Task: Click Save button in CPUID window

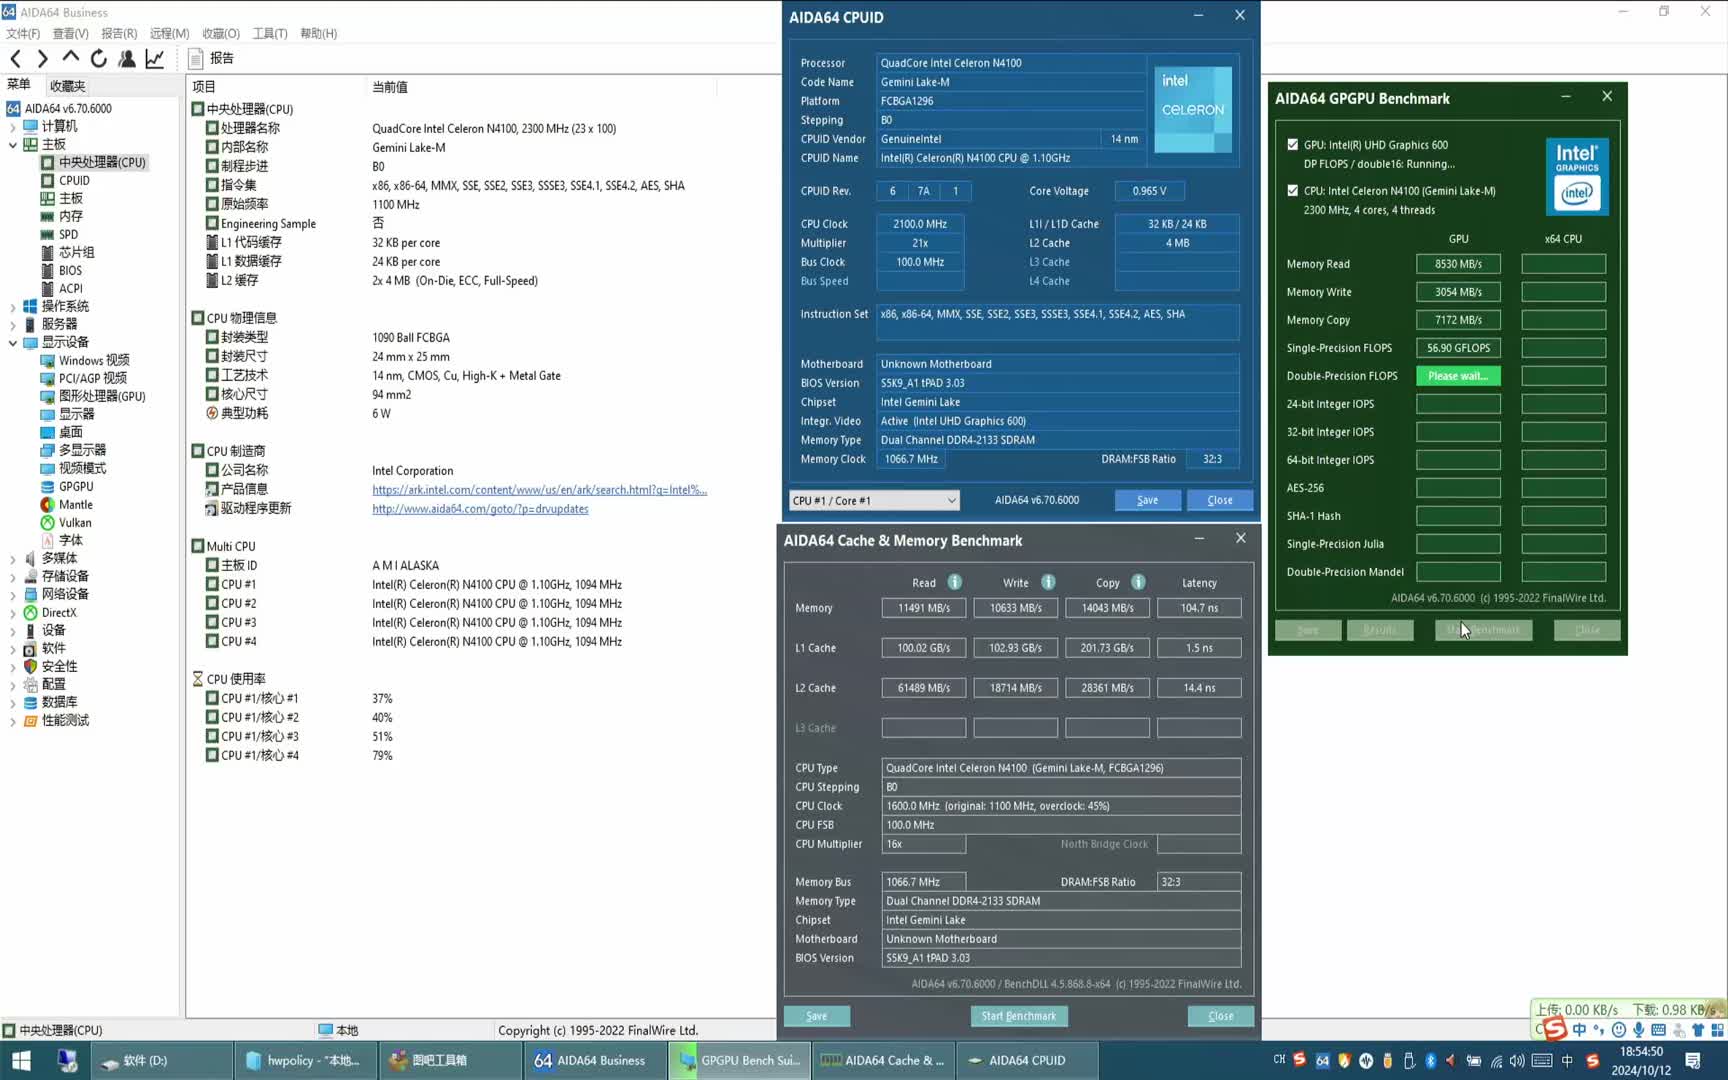Action: pyautogui.click(x=1147, y=500)
